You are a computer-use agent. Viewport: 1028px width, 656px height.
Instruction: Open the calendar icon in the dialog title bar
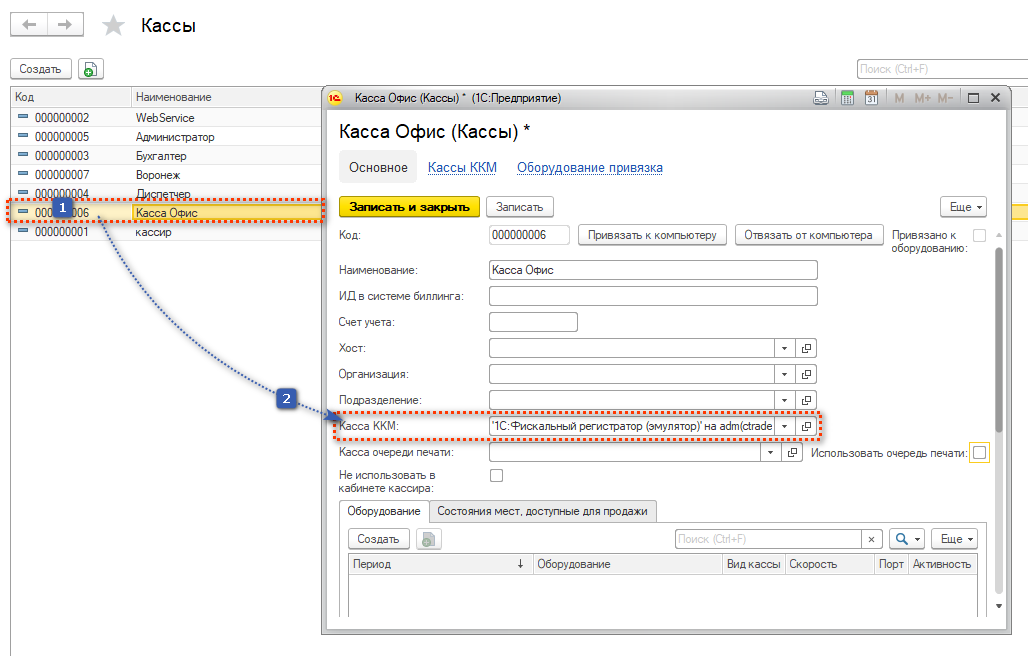pos(871,98)
